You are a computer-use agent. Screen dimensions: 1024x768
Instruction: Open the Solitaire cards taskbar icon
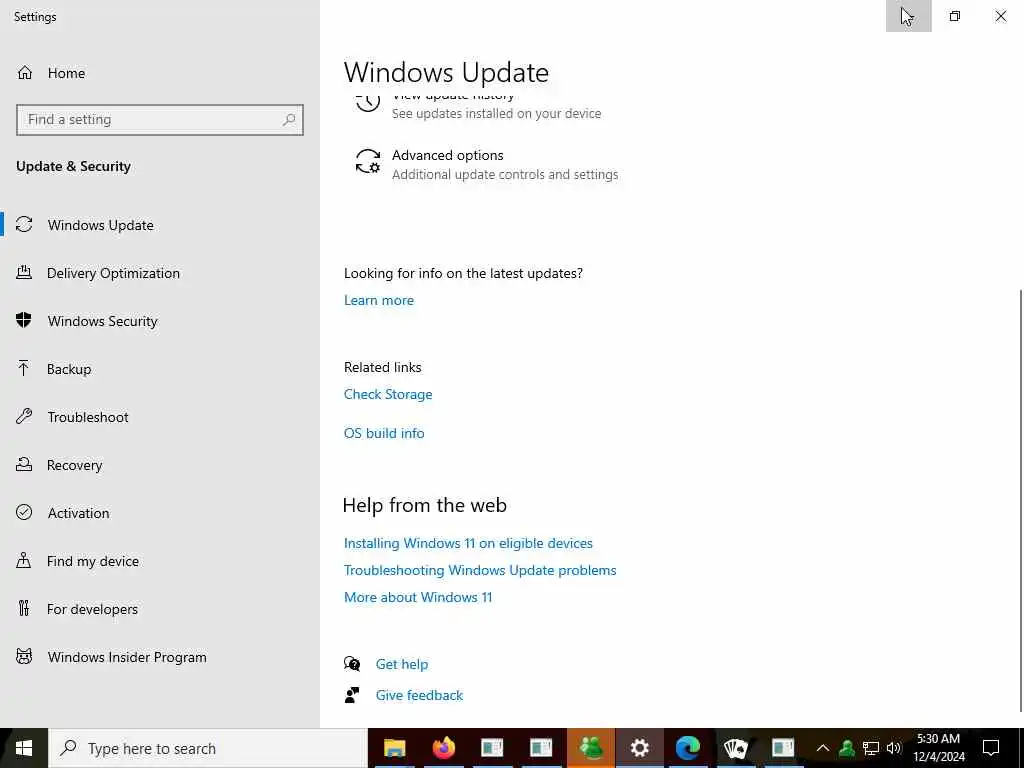736,748
